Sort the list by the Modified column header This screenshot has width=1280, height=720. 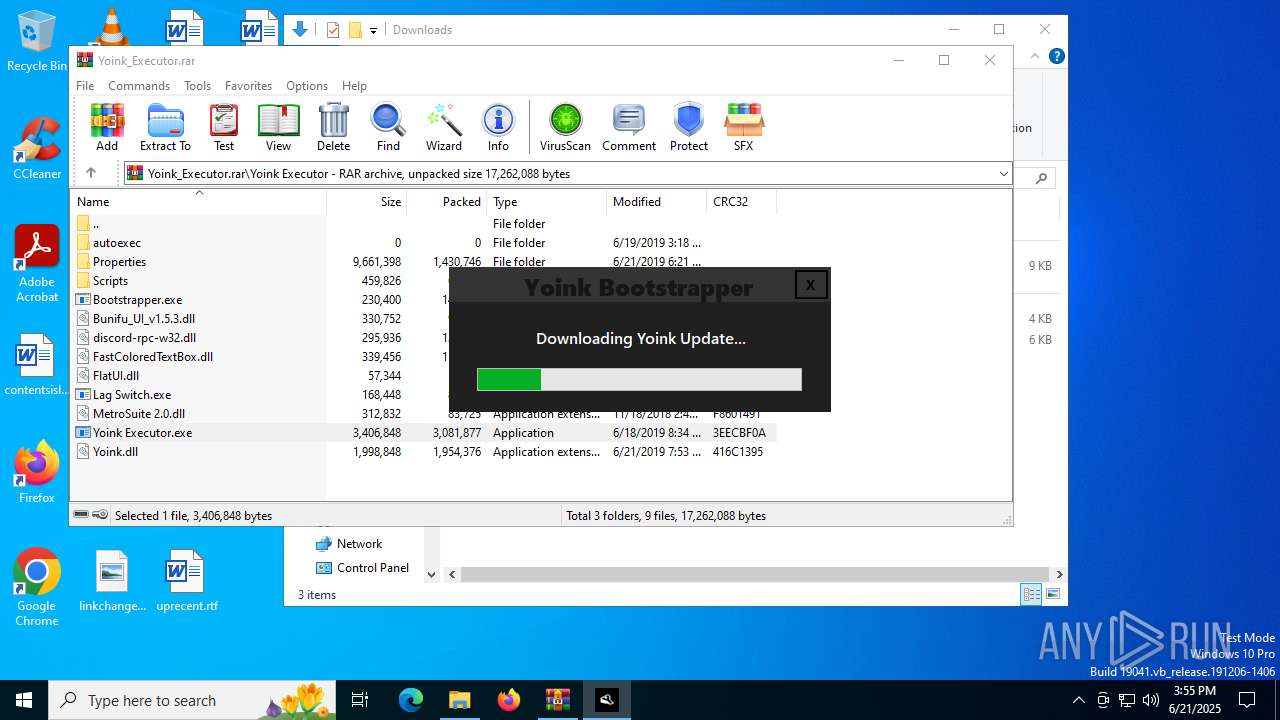point(656,201)
